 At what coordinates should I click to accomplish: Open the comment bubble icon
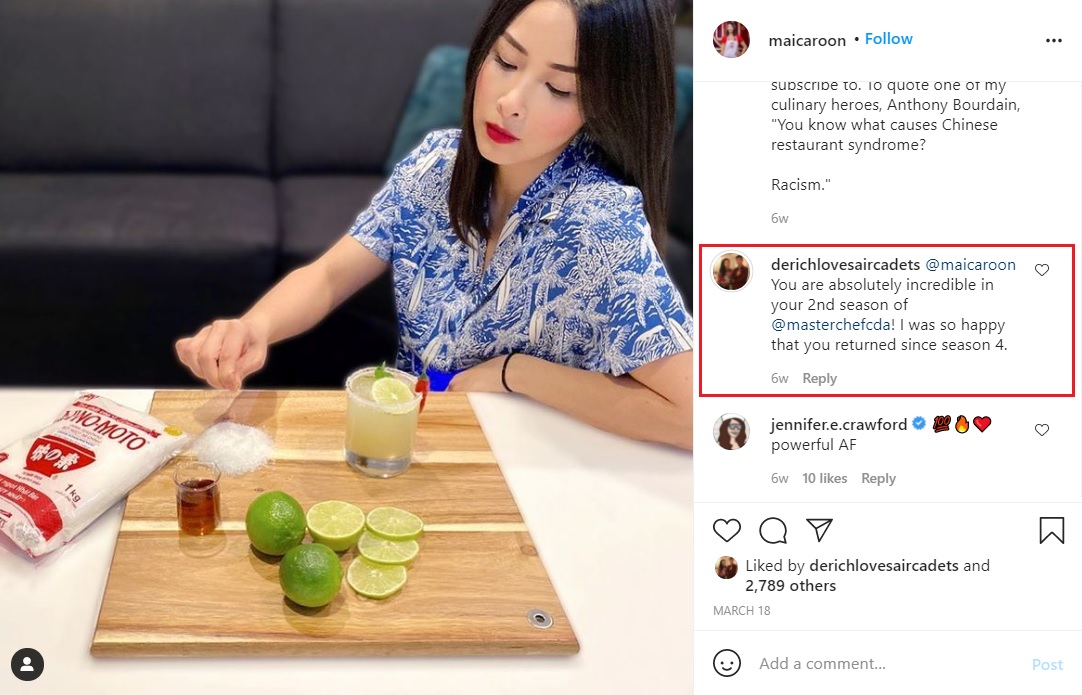point(773,530)
